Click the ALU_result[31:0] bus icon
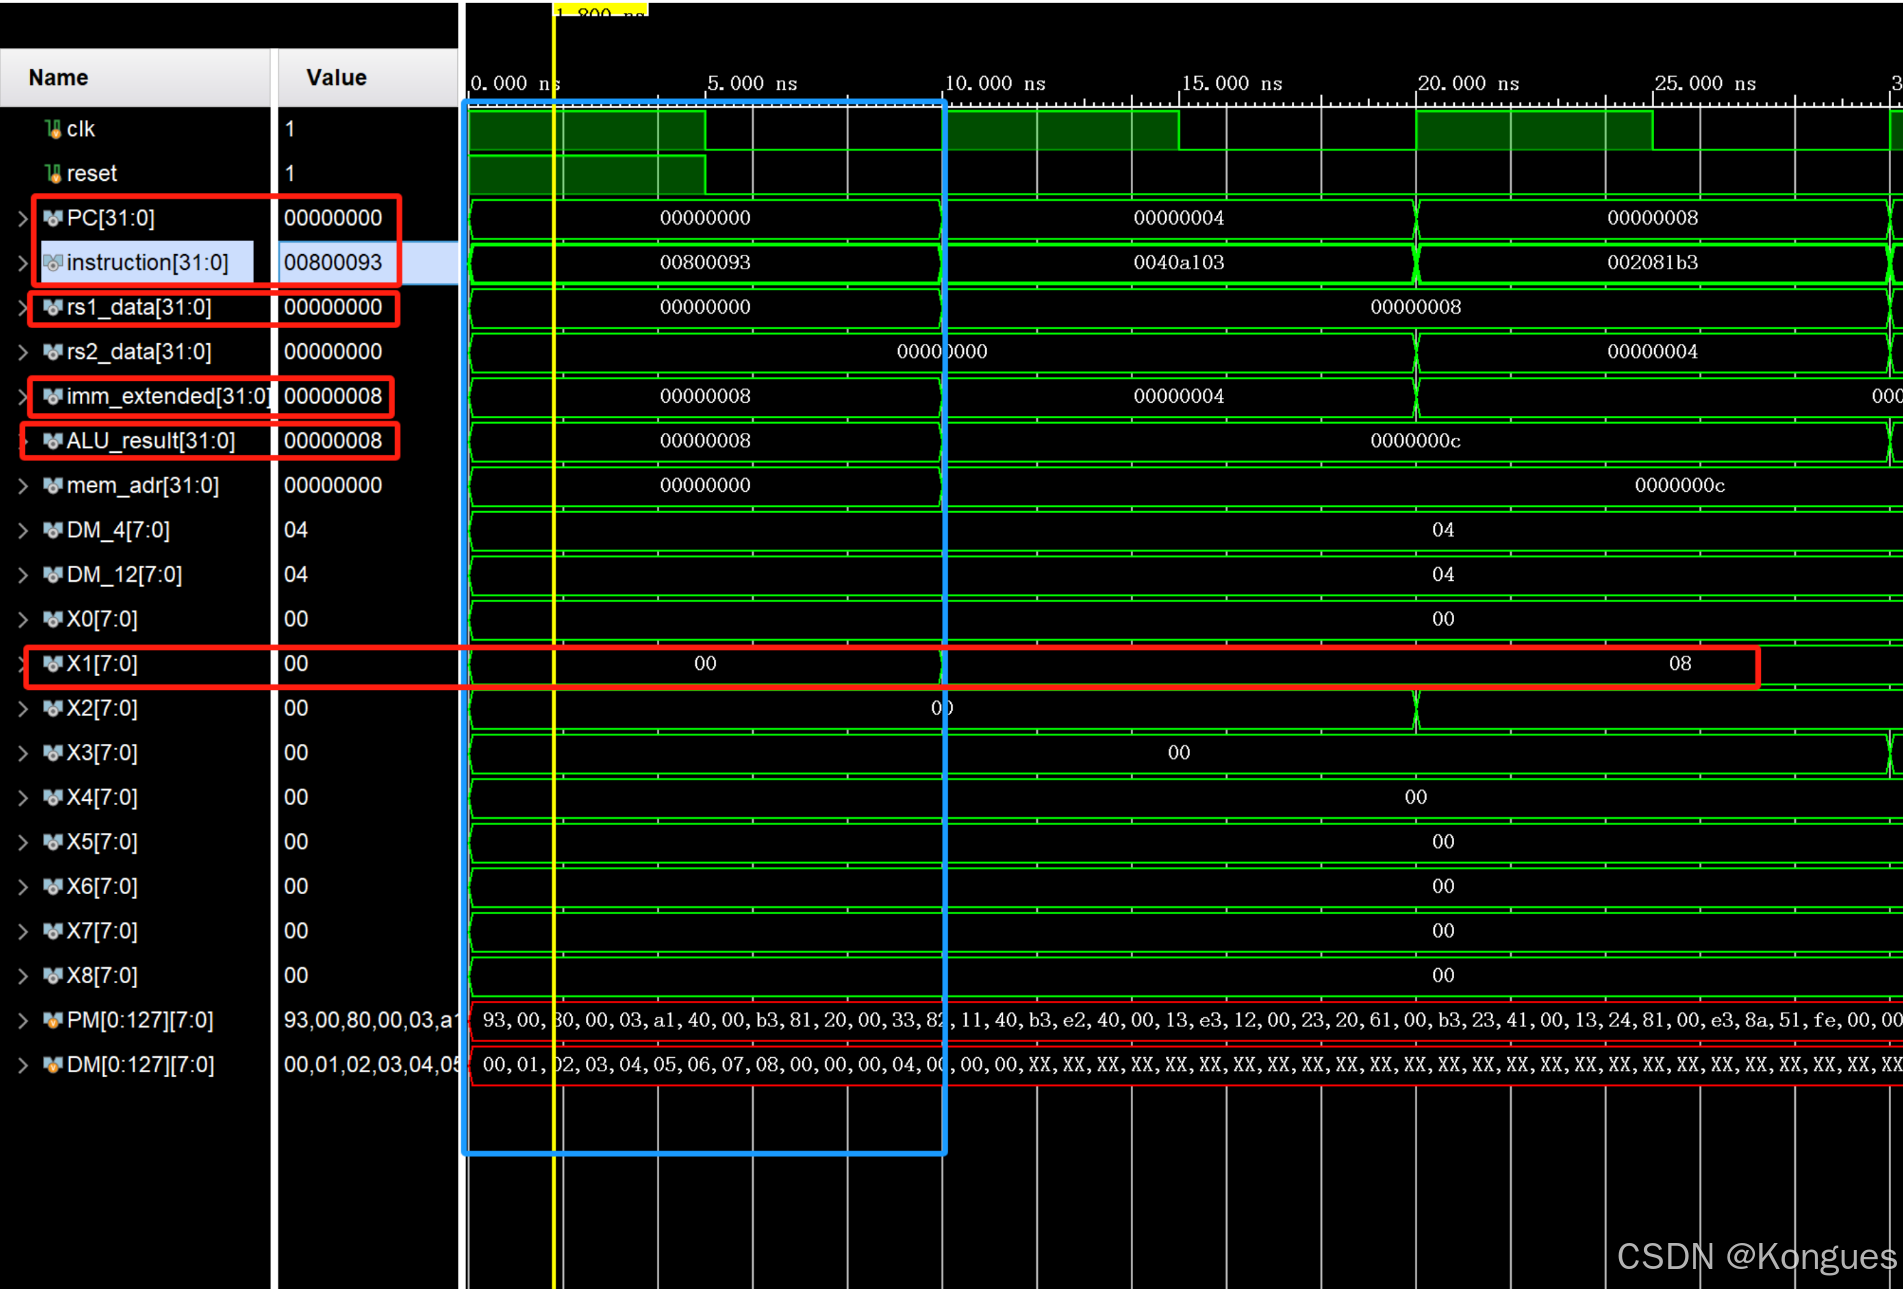Image resolution: width=1903 pixels, height=1289 pixels. tap(53, 441)
